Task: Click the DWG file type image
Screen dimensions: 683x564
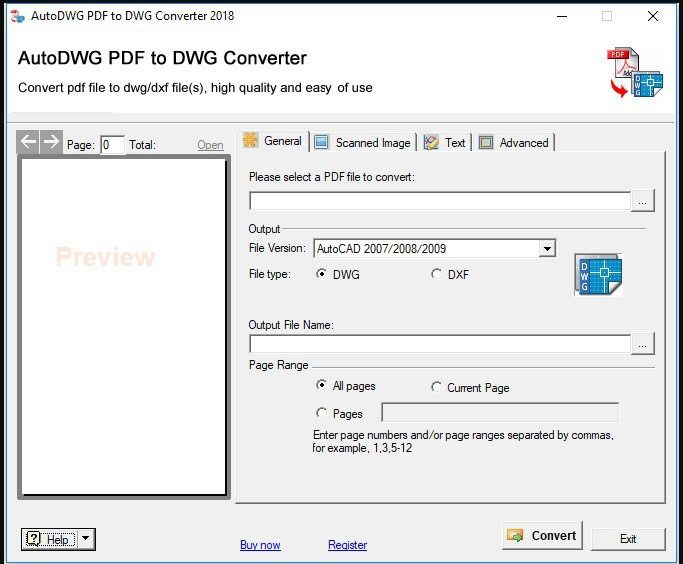Action: click(598, 275)
